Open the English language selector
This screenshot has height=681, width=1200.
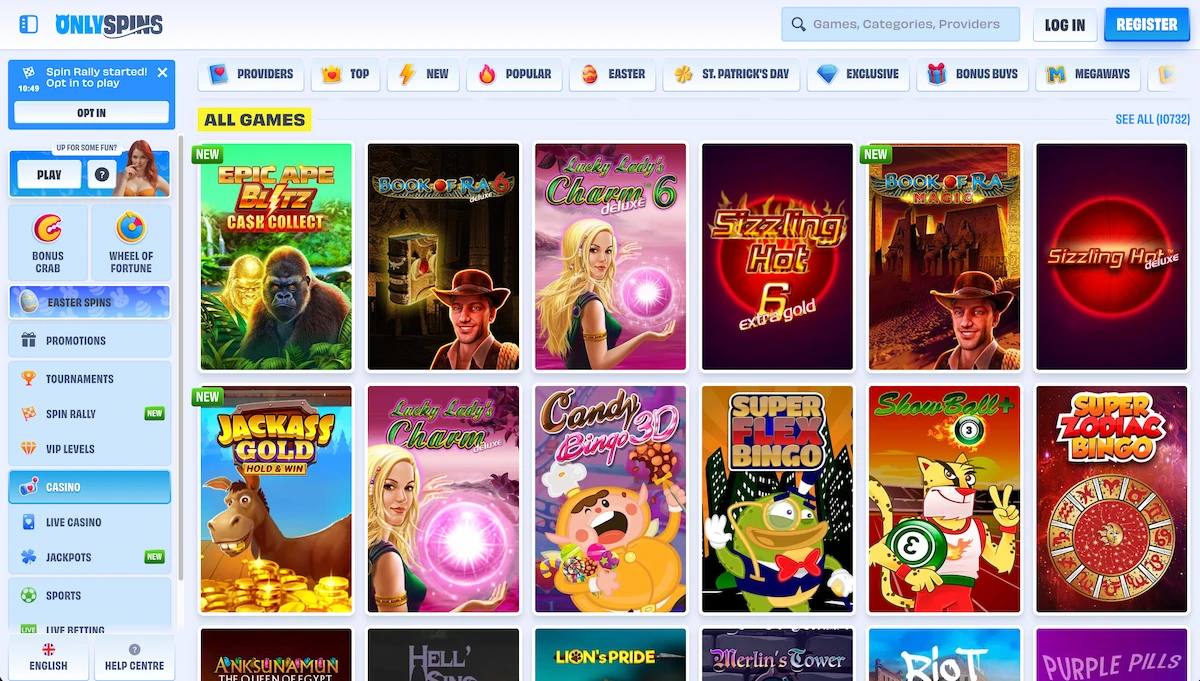click(x=48, y=657)
